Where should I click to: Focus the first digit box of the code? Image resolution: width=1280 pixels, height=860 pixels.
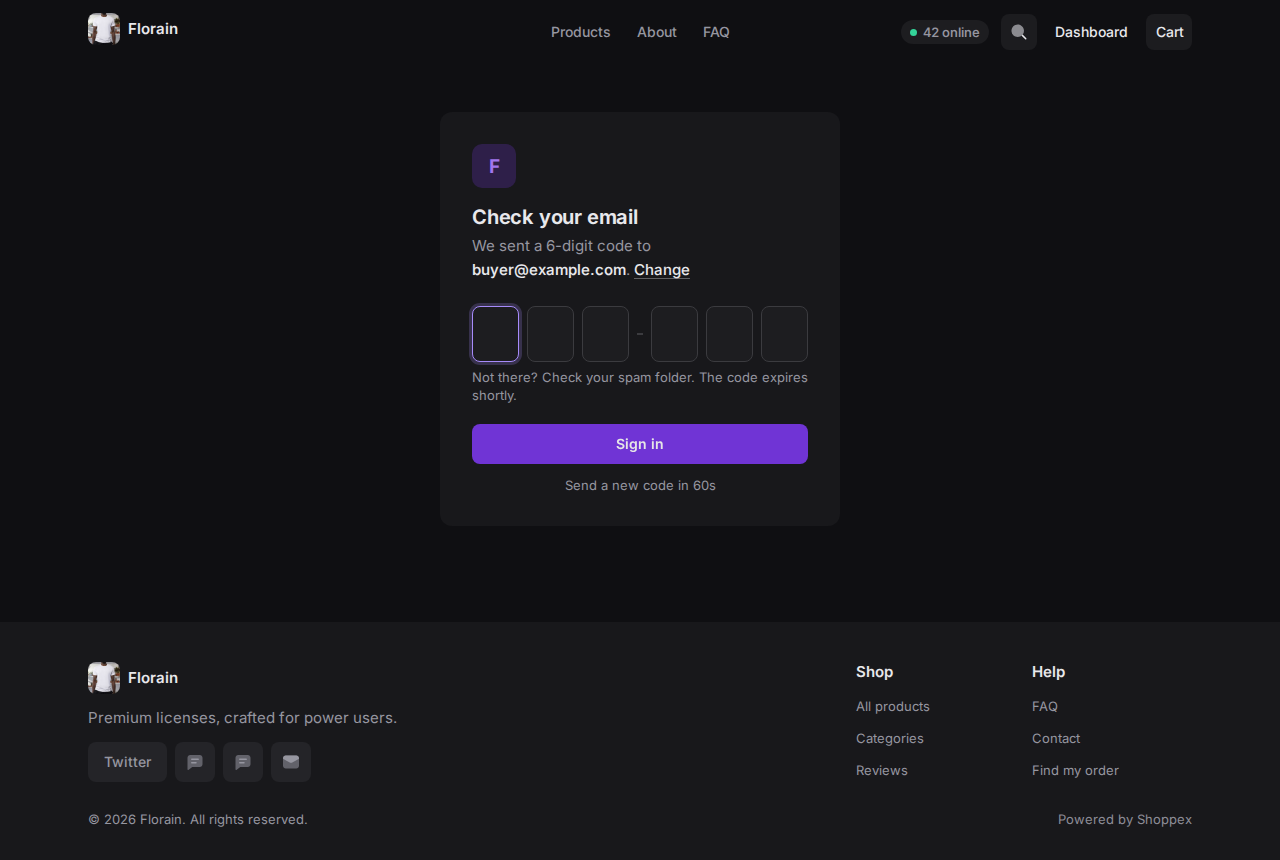pos(495,334)
